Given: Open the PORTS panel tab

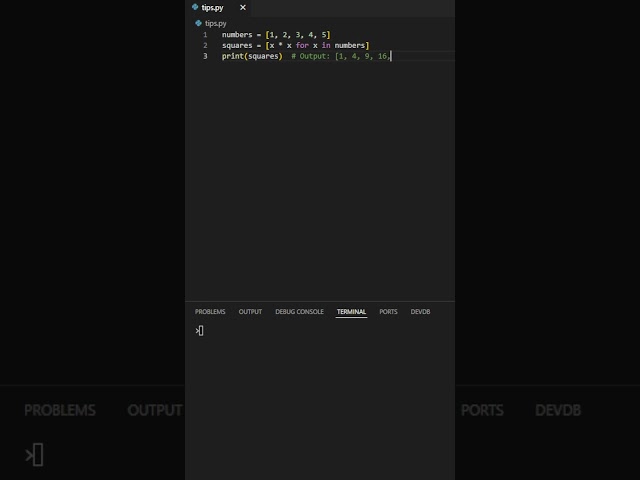Looking at the screenshot, I should 388,311.
